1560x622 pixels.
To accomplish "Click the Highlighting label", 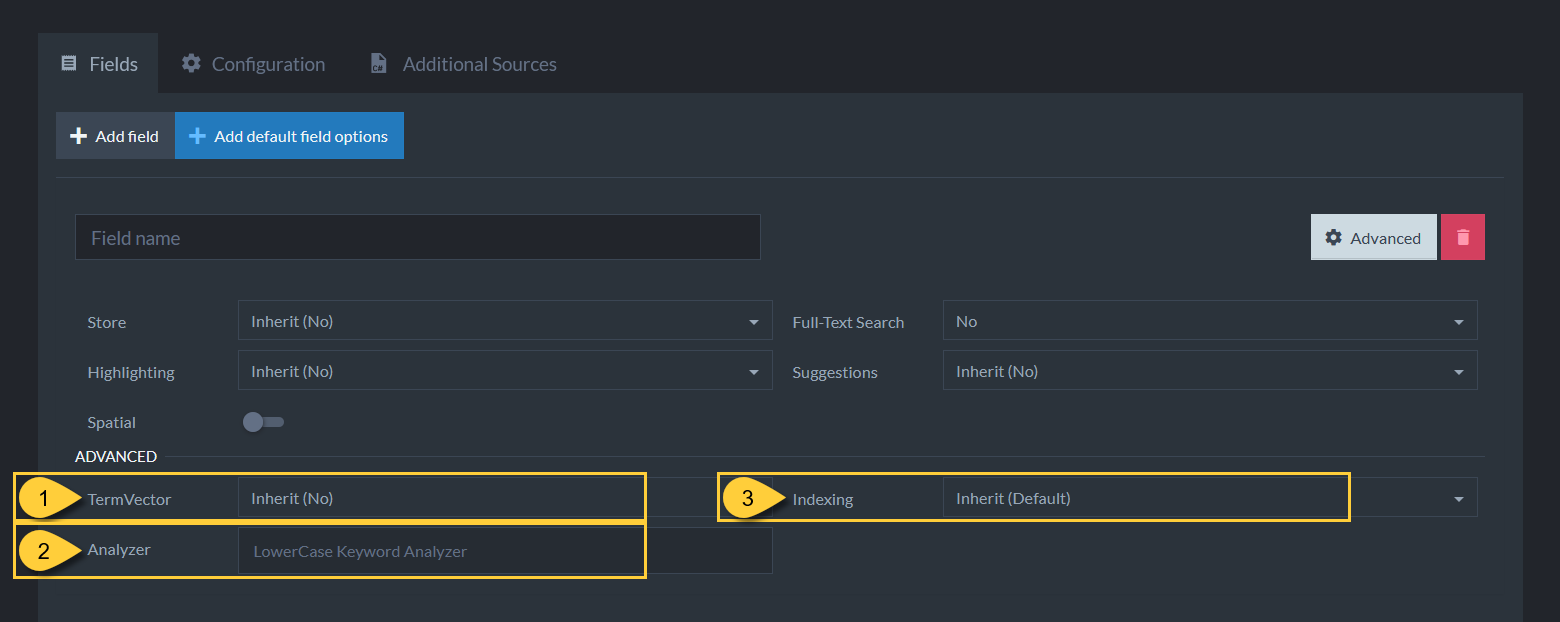I will 131,372.
